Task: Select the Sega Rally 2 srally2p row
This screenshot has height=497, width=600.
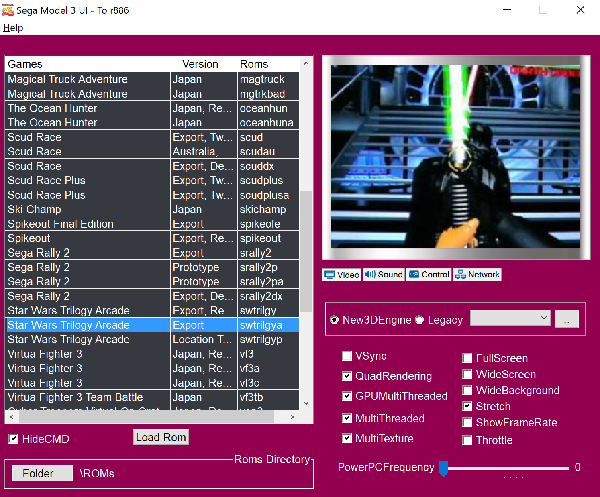Action: click(x=152, y=267)
